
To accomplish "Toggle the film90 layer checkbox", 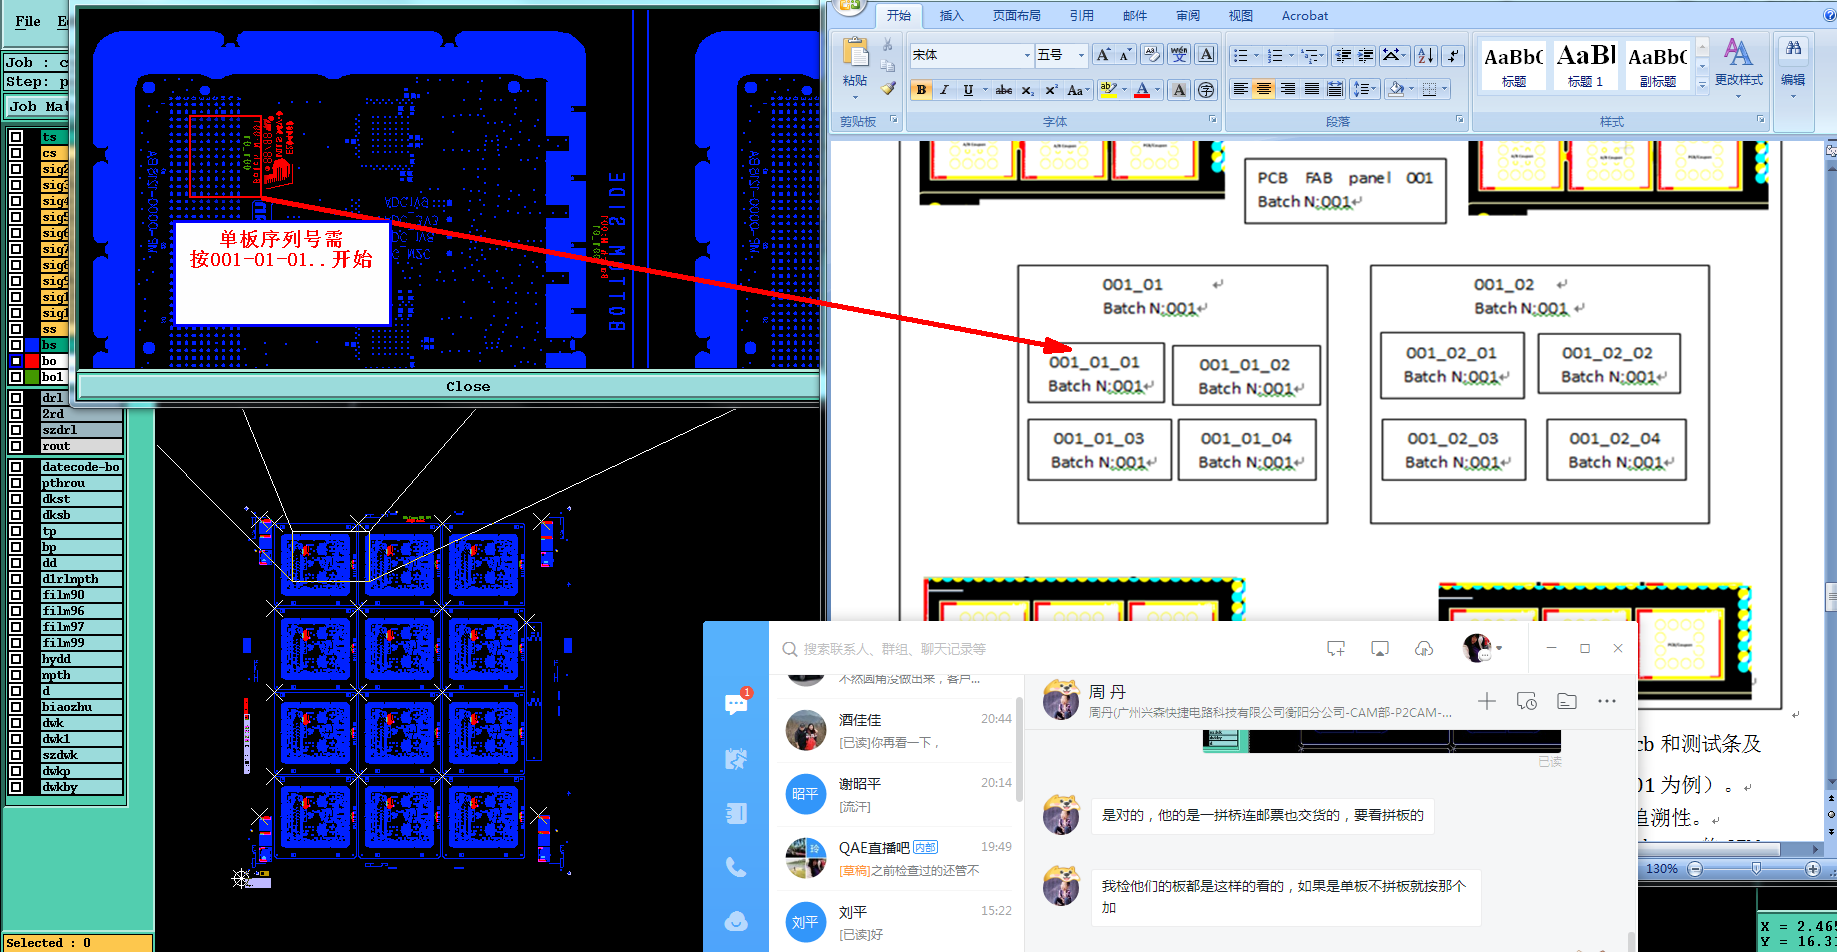I will [x=16, y=595].
